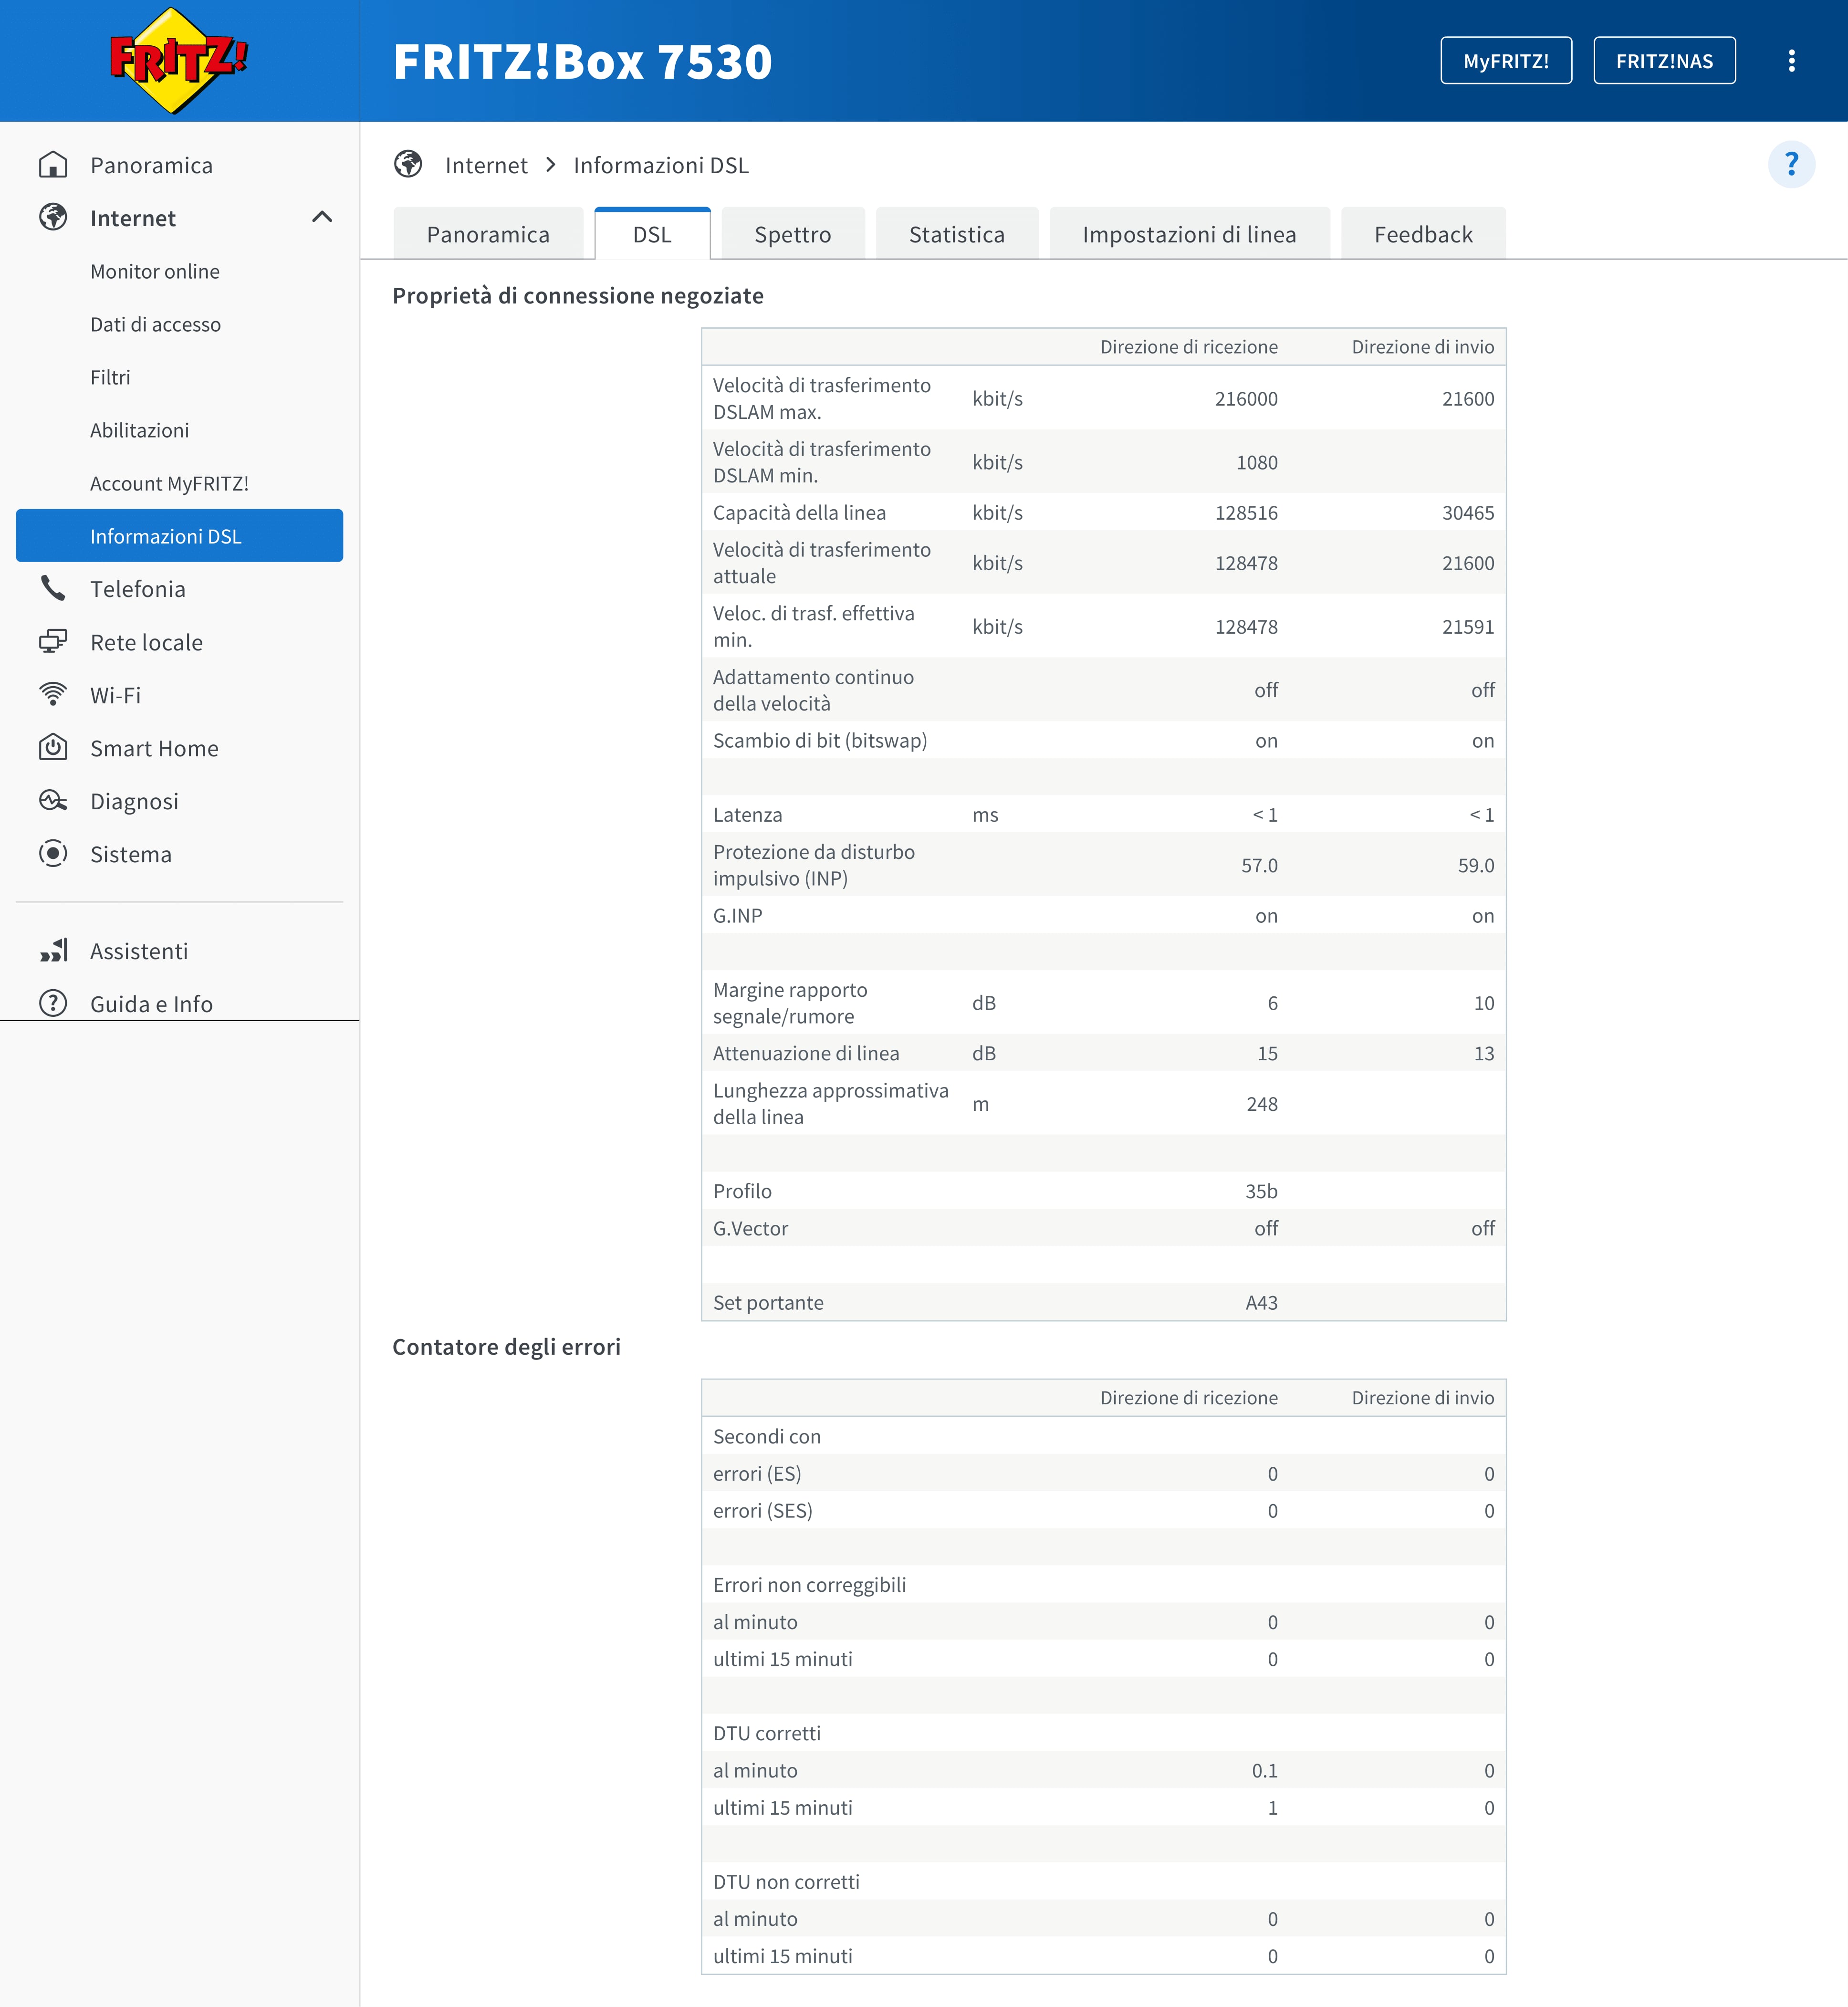Click Internet in the breadcrumb
This screenshot has width=1848, height=2007.
click(486, 166)
